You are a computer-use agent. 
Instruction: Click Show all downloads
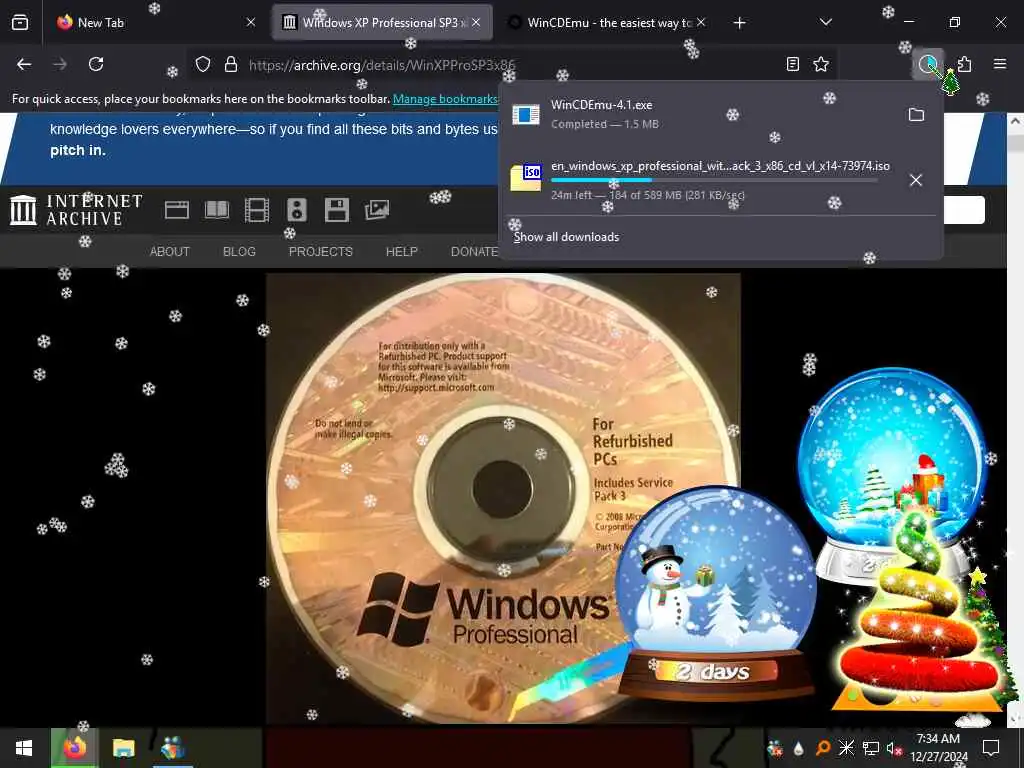click(566, 237)
